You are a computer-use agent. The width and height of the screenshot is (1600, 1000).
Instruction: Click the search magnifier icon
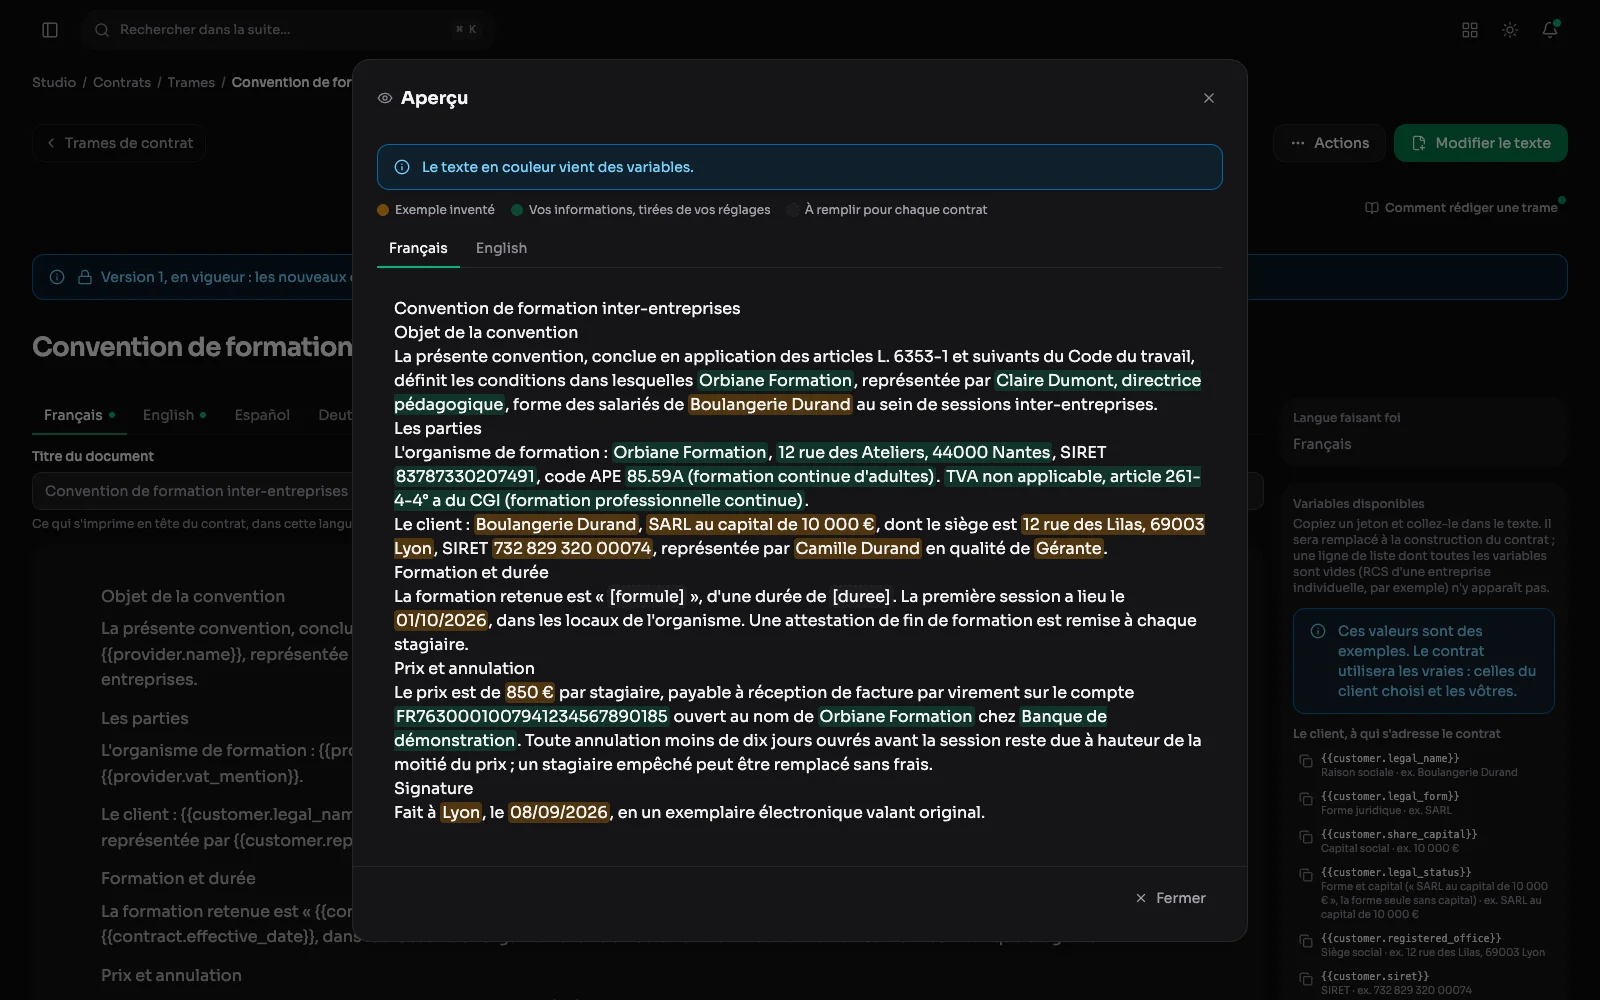[x=102, y=30]
